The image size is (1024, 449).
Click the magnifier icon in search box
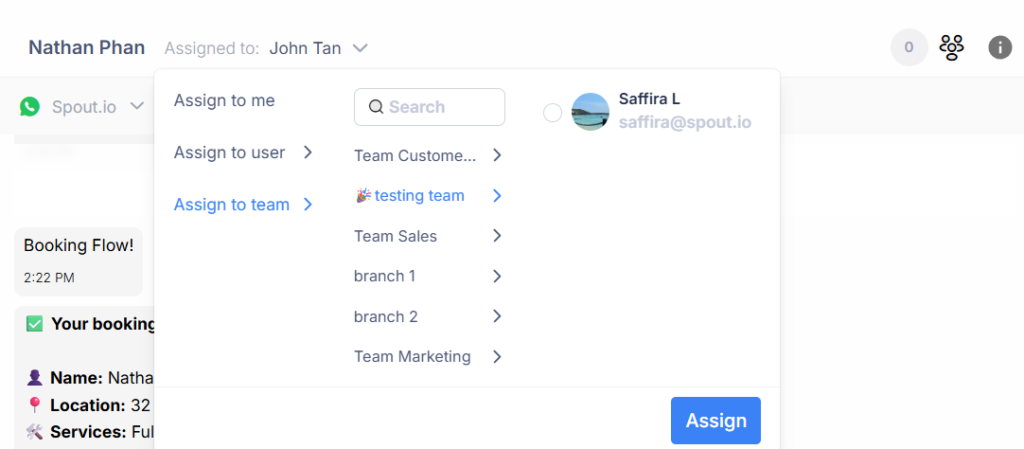point(376,107)
